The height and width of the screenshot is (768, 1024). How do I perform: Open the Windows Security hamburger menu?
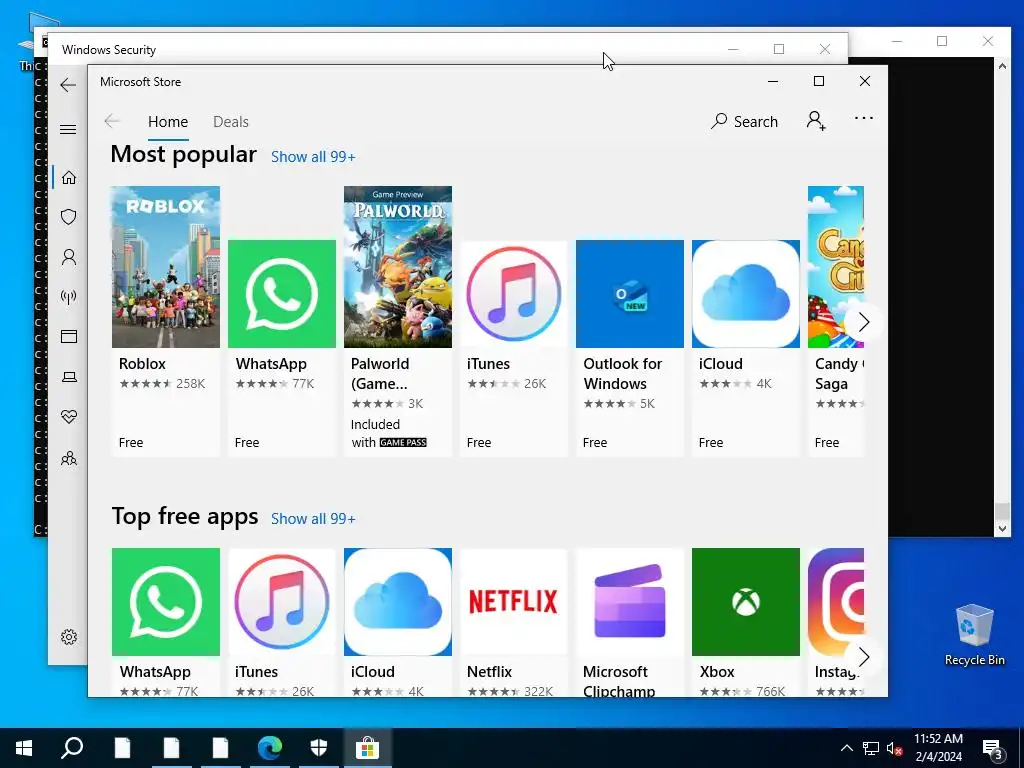[x=68, y=129]
